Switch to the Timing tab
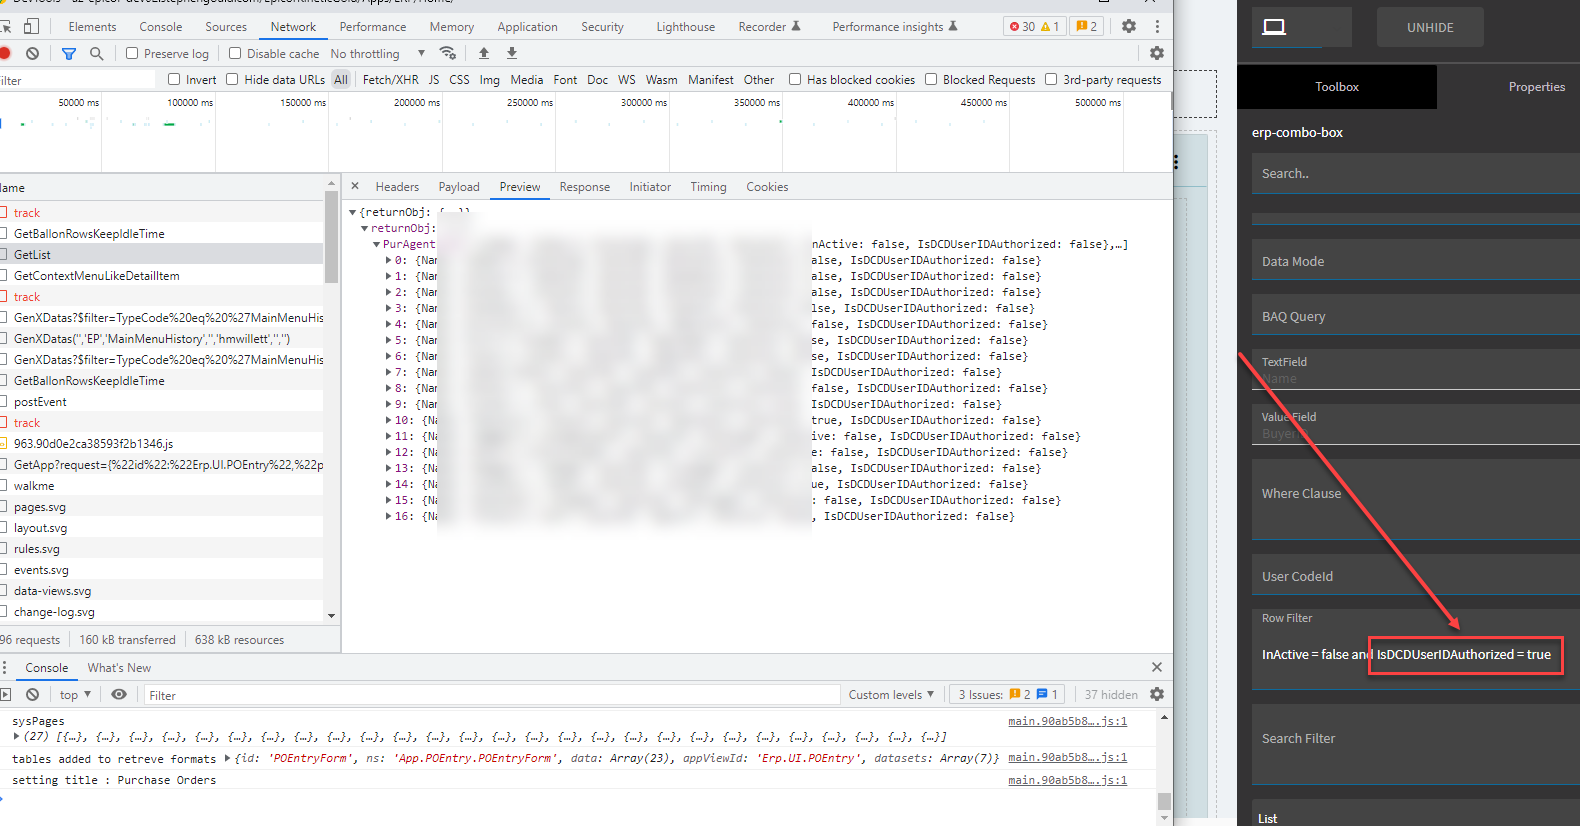Image resolution: width=1580 pixels, height=826 pixels. pyautogui.click(x=708, y=187)
